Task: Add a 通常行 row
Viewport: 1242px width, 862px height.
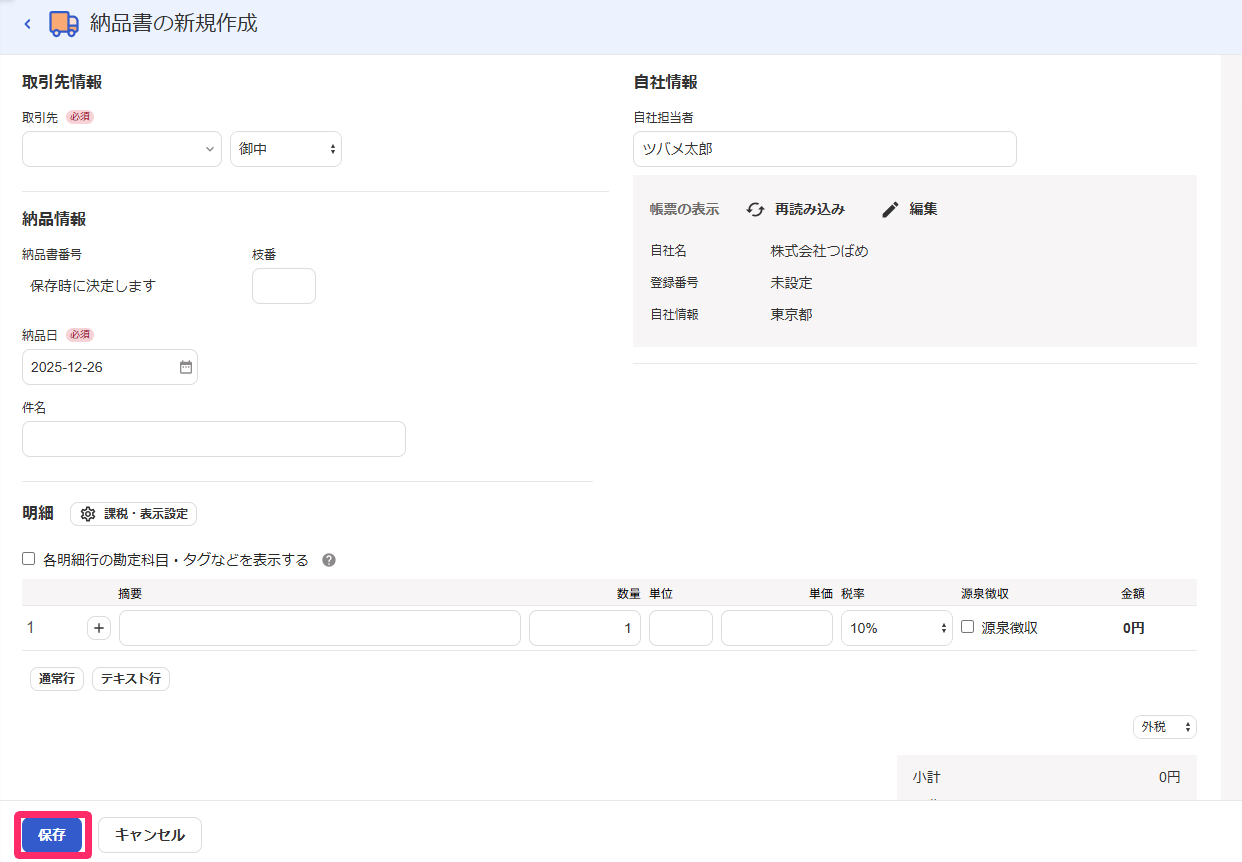Action: [x=57, y=679]
